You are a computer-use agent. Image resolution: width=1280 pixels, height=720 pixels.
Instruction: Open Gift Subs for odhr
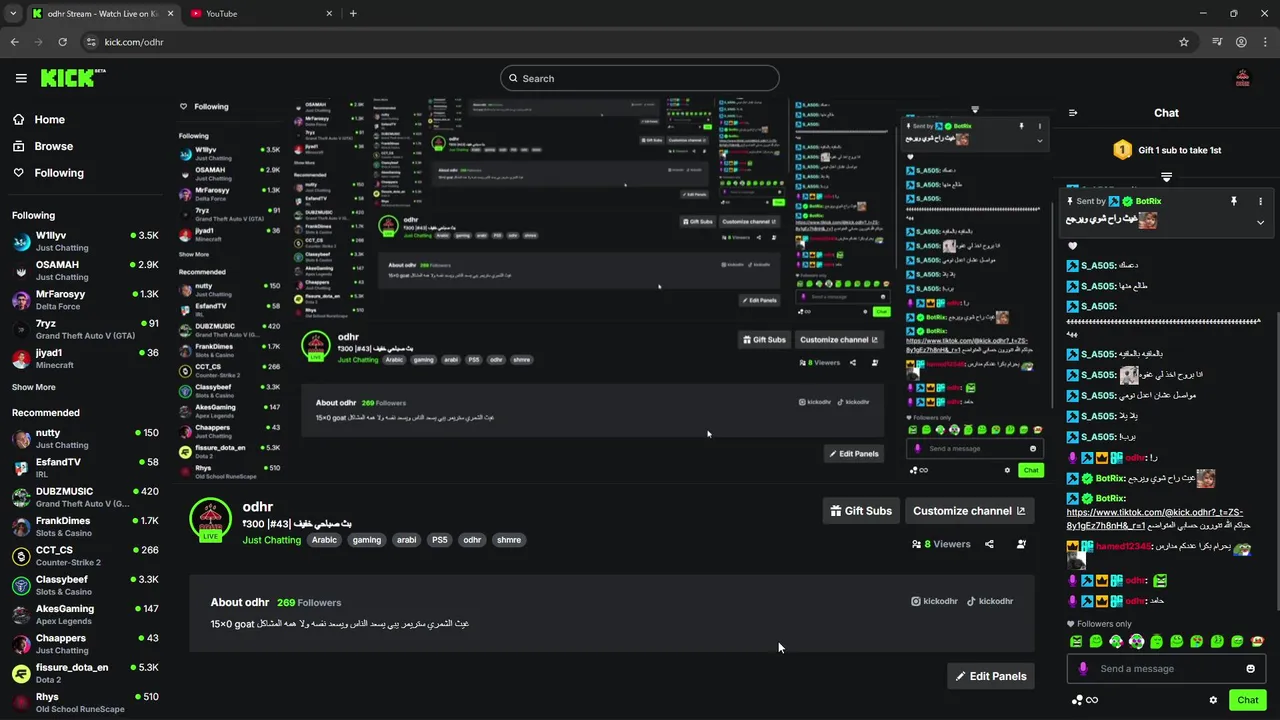click(x=861, y=511)
